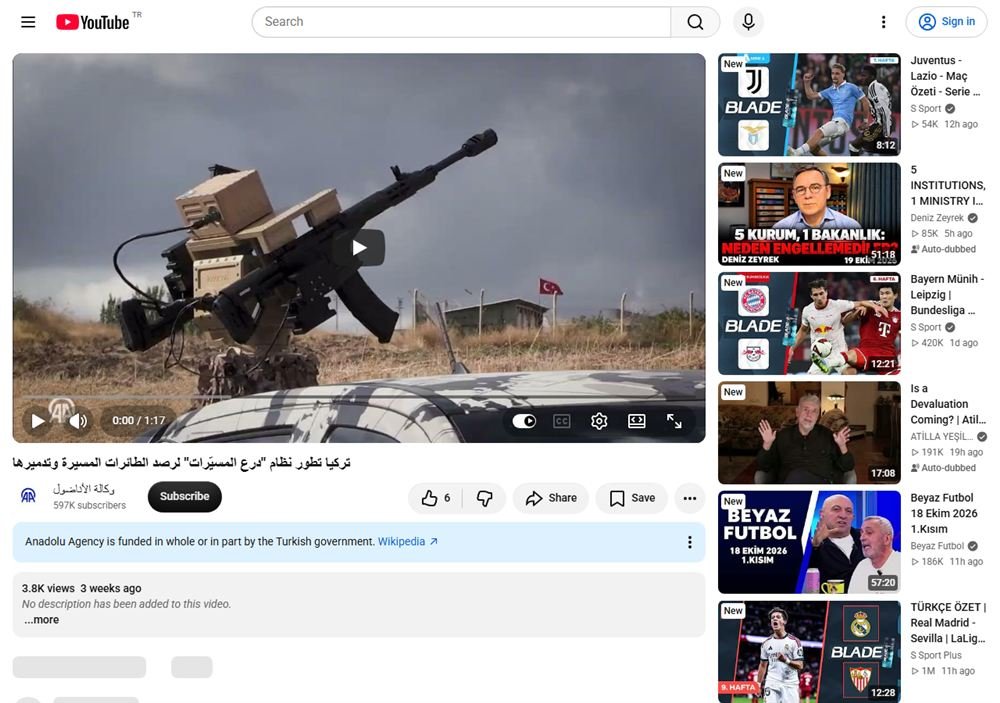The width and height of the screenshot is (1000, 703).
Task: Subscribe to the channel
Action: click(185, 496)
